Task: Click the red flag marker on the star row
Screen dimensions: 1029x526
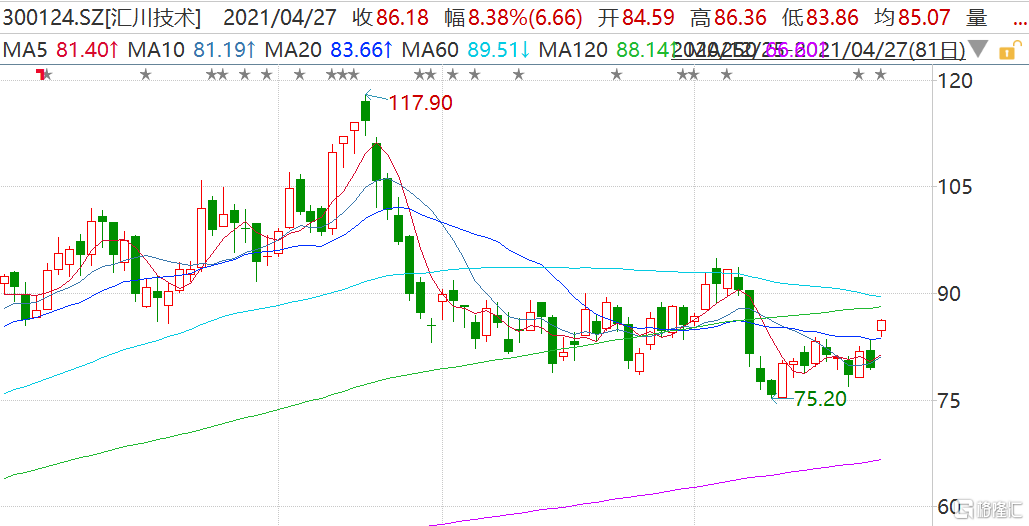Action: (41, 75)
